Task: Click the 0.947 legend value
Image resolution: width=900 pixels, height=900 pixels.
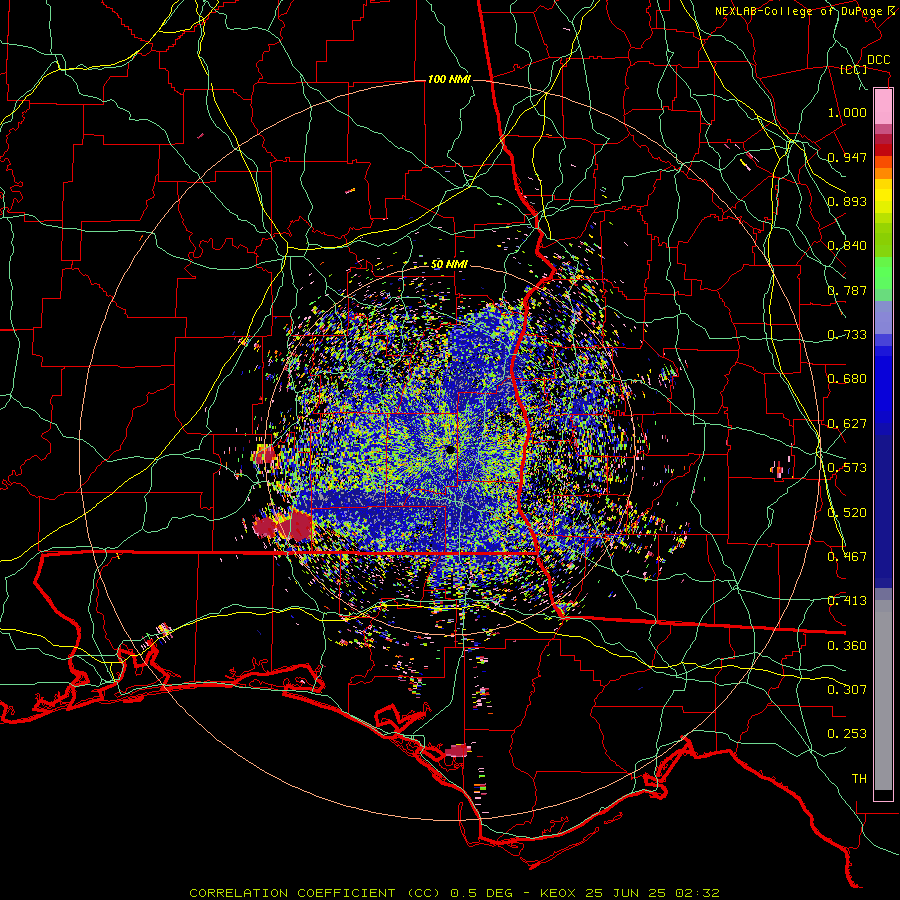Action: click(x=847, y=157)
